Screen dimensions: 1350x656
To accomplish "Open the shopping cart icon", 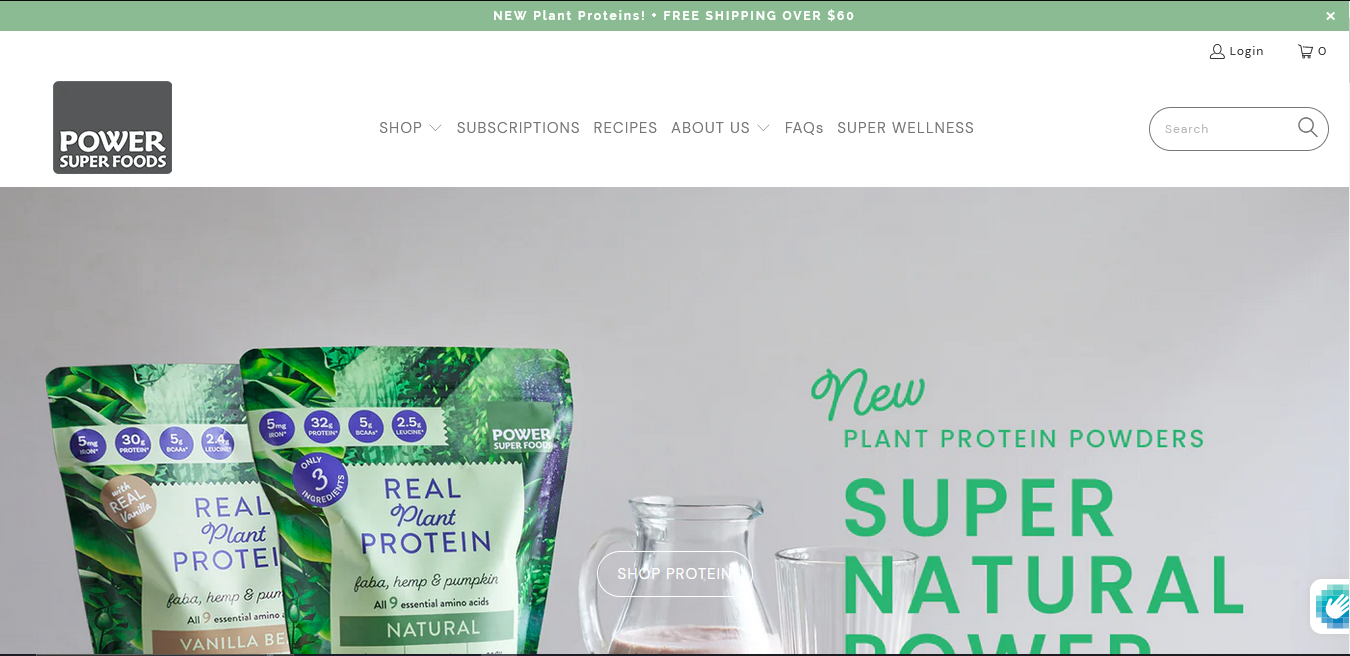I will coord(1305,51).
